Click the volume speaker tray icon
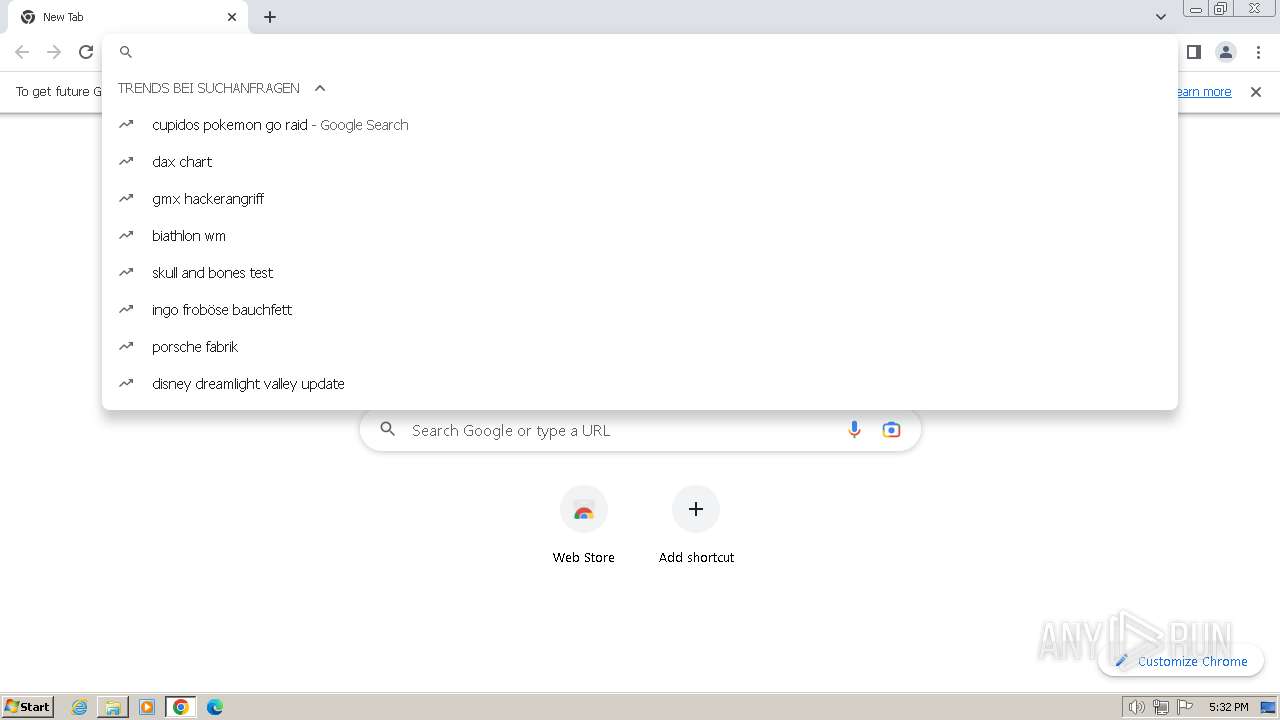 (x=1136, y=707)
